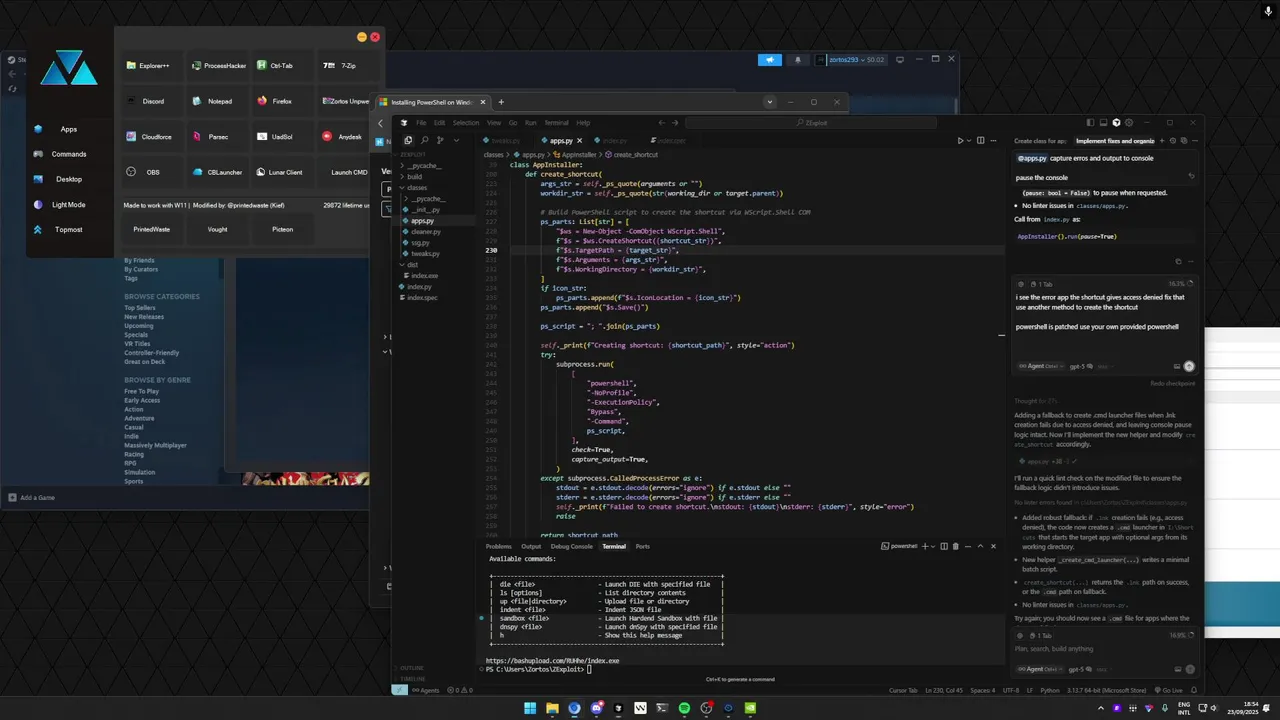Switch to the Debug Console panel tab

click(571, 546)
